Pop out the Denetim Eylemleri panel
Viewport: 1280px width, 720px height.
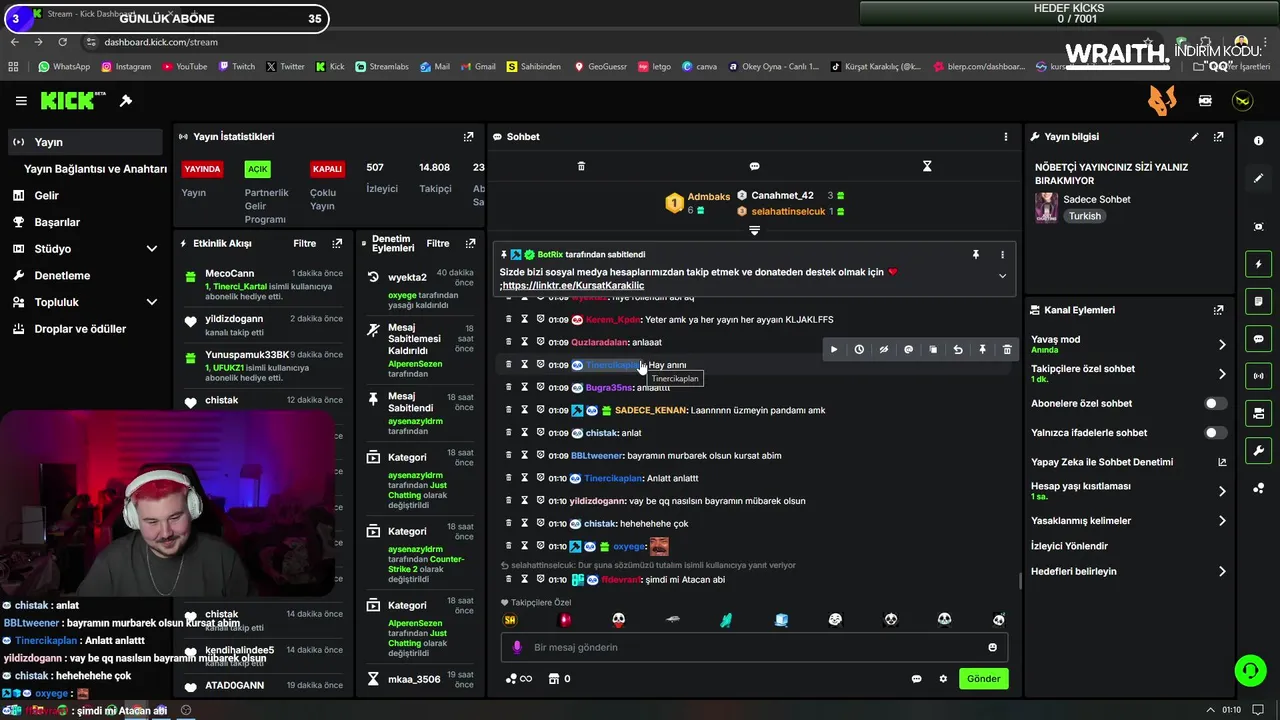pos(470,243)
